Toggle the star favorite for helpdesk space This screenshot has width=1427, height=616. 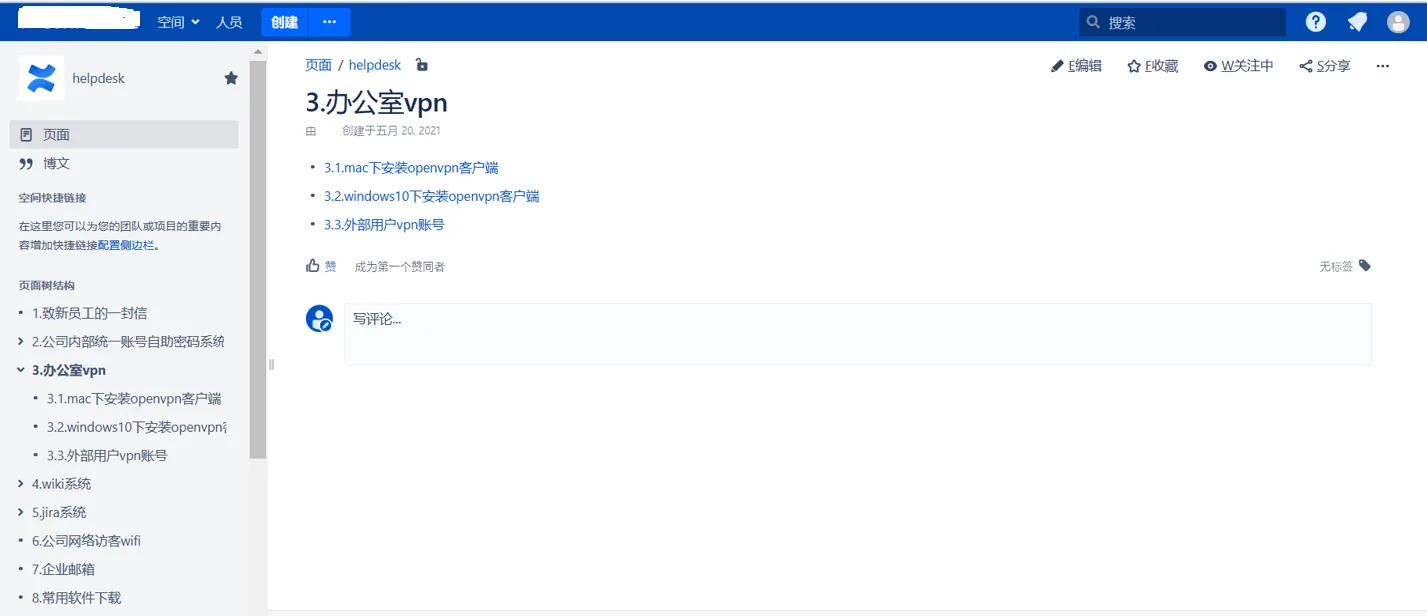(231, 78)
